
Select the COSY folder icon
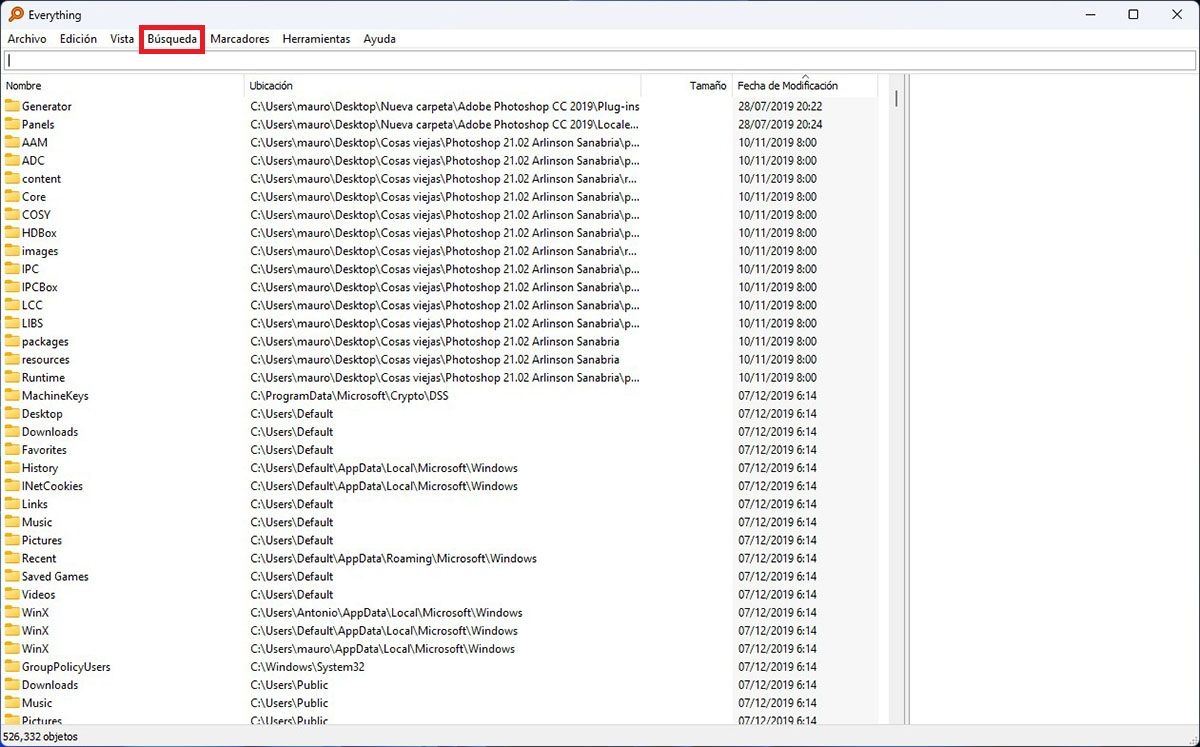pyautogui.click(x=12, y=214)
